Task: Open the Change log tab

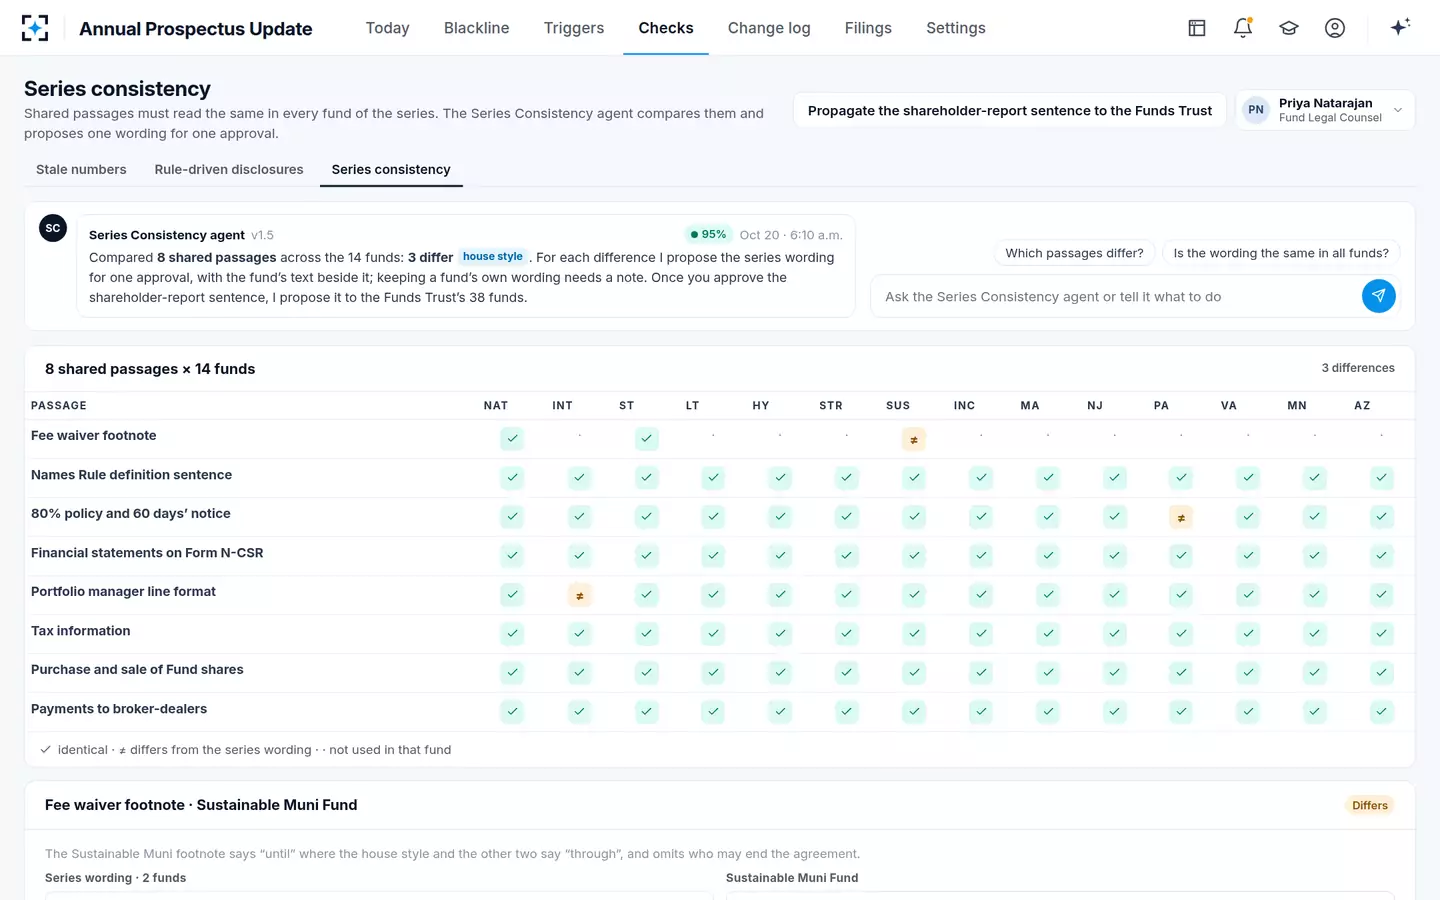Action: (x=769, y=28)
